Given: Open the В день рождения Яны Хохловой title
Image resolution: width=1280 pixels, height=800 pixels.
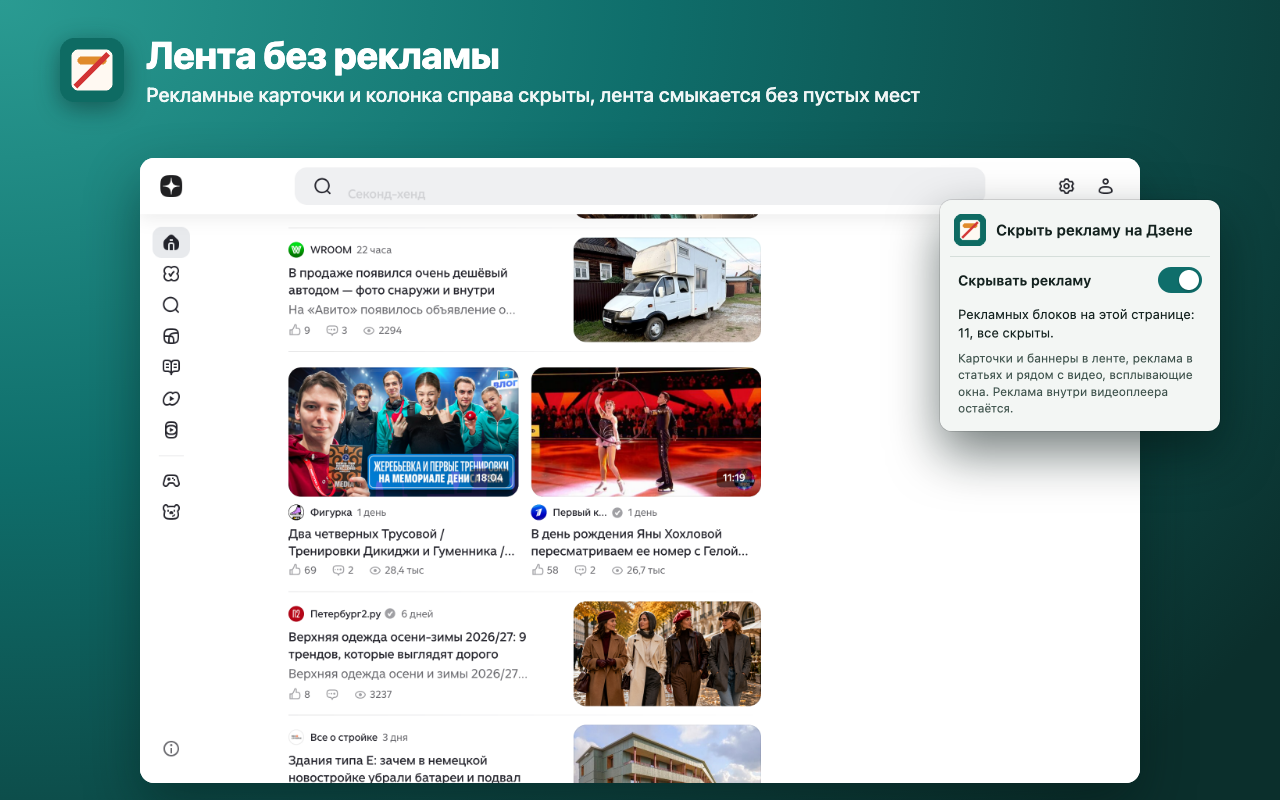Looking at the screenshot, I should pyautogui.click(x=640, y=542).
